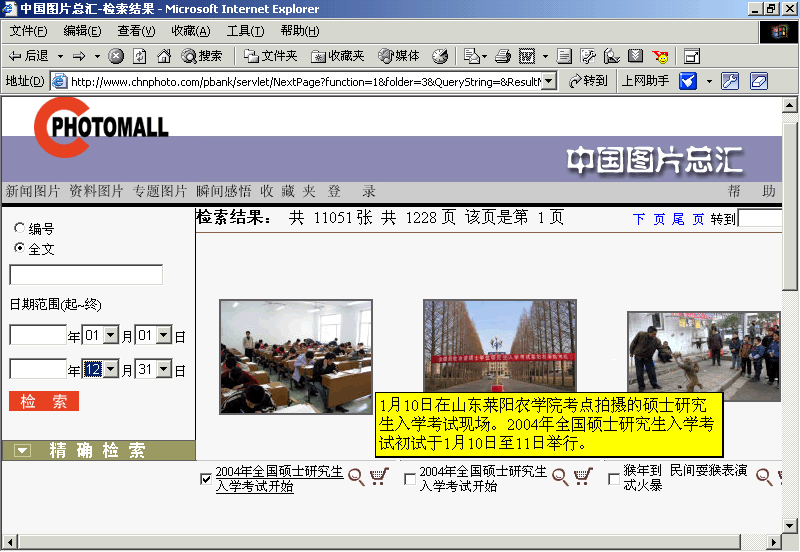The image size is (800, 552).
Task: Click the History icon in toolbar
Action: (x=440, y=56)
